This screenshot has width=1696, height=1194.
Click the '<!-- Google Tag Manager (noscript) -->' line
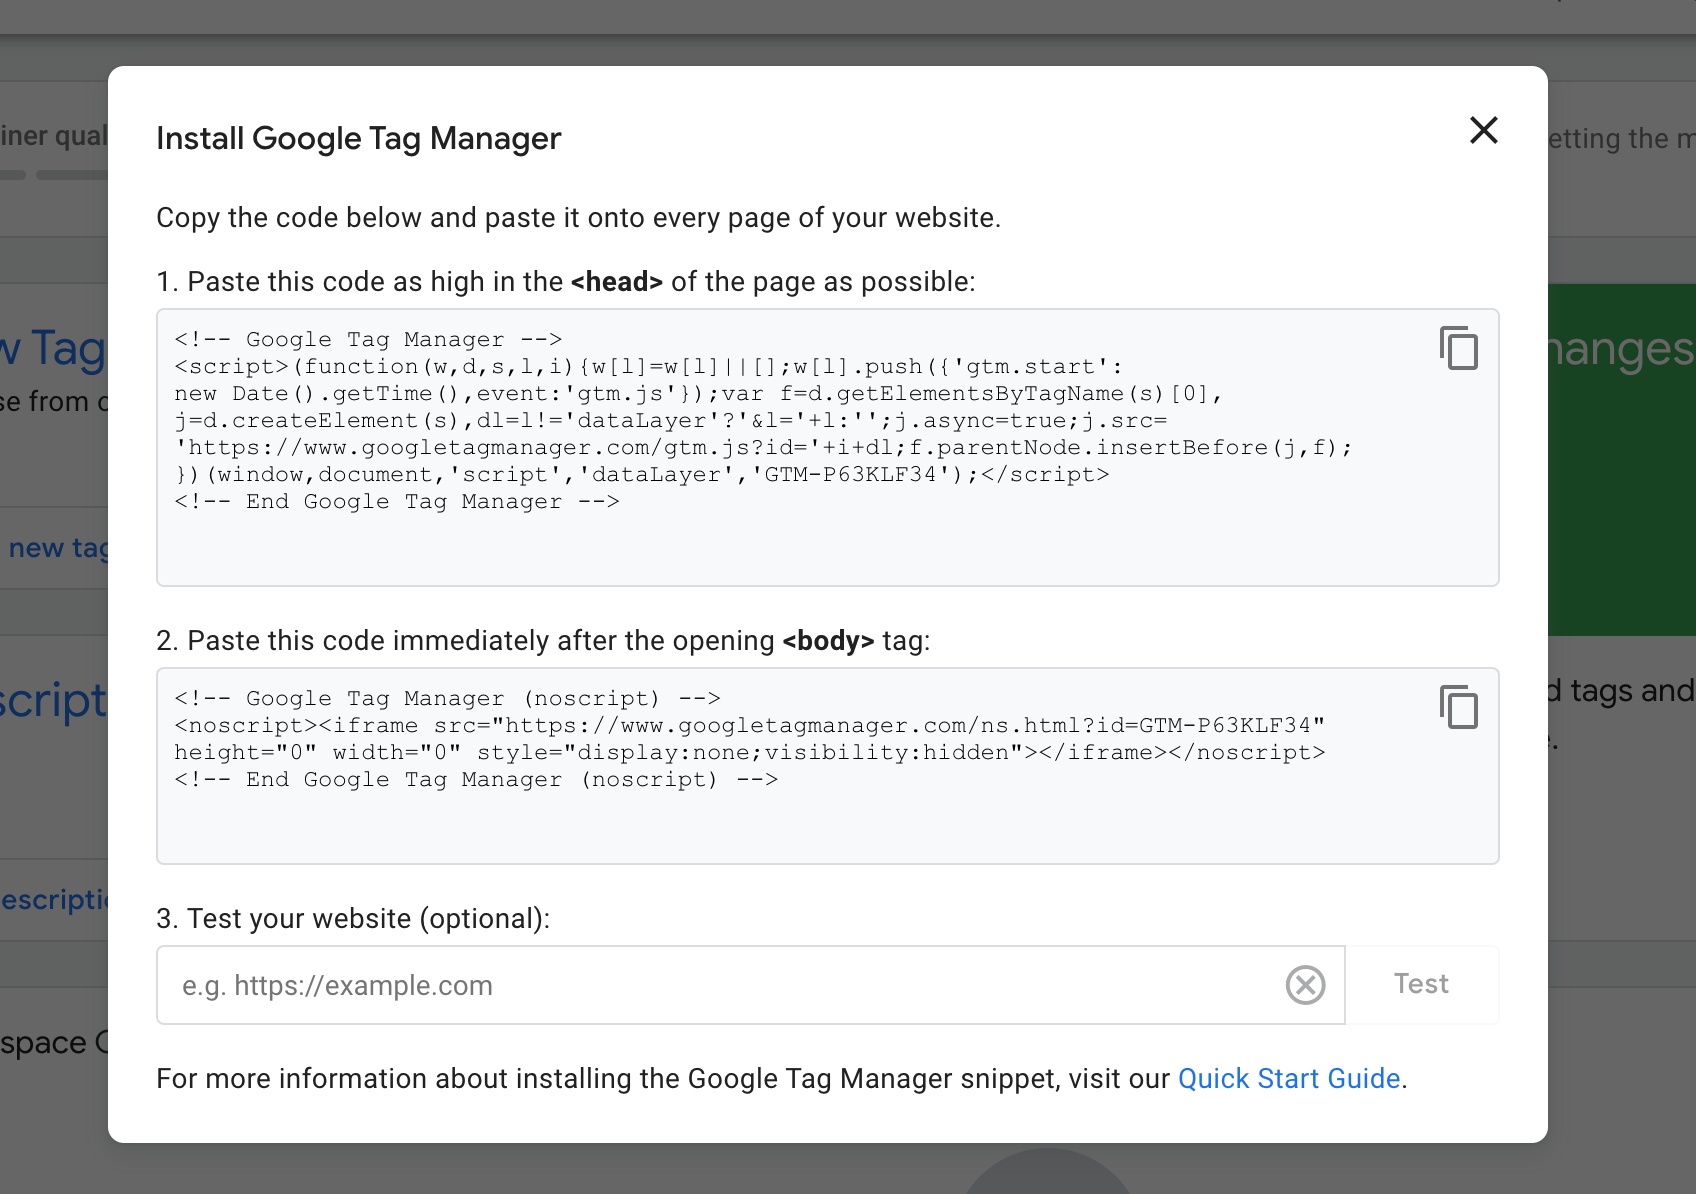click(x=447, y=698)
